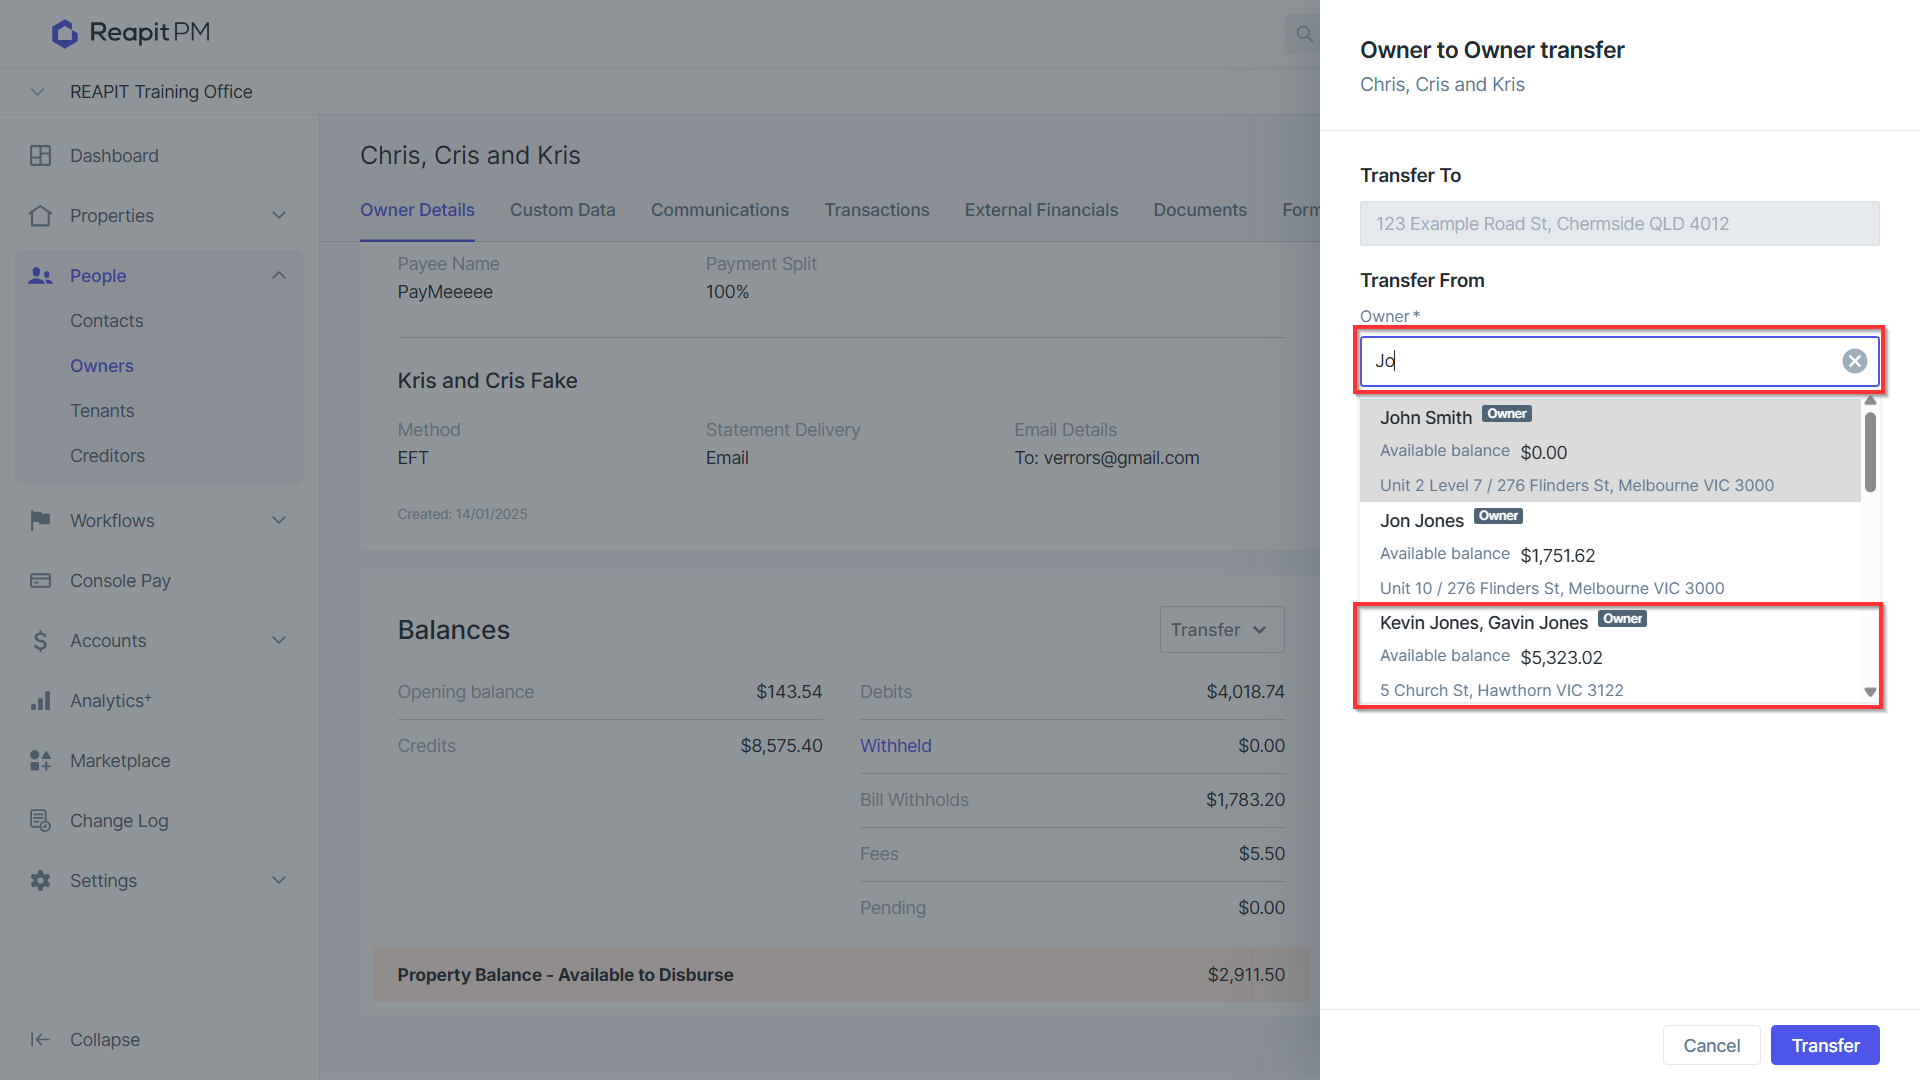The image size is (1920, 1080).
Task: Click the Cancel button
Action: (1711, 1045)
